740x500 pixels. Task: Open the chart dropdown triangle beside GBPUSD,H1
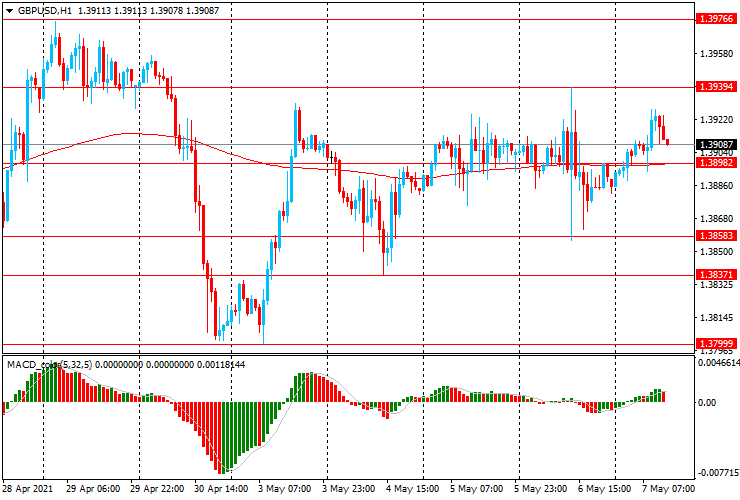click(9, 10)
